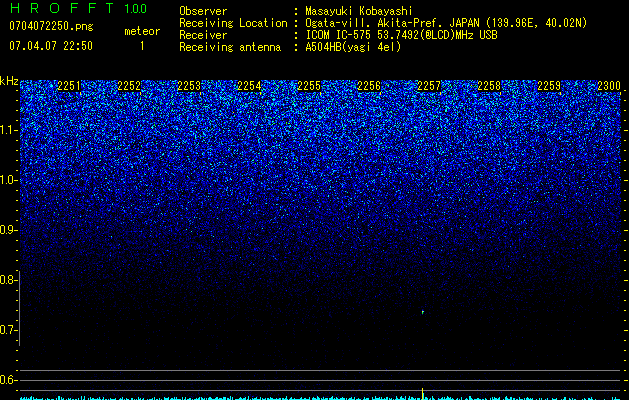
Task: Click the Receiving antenna field label
Action: [230, 47]
